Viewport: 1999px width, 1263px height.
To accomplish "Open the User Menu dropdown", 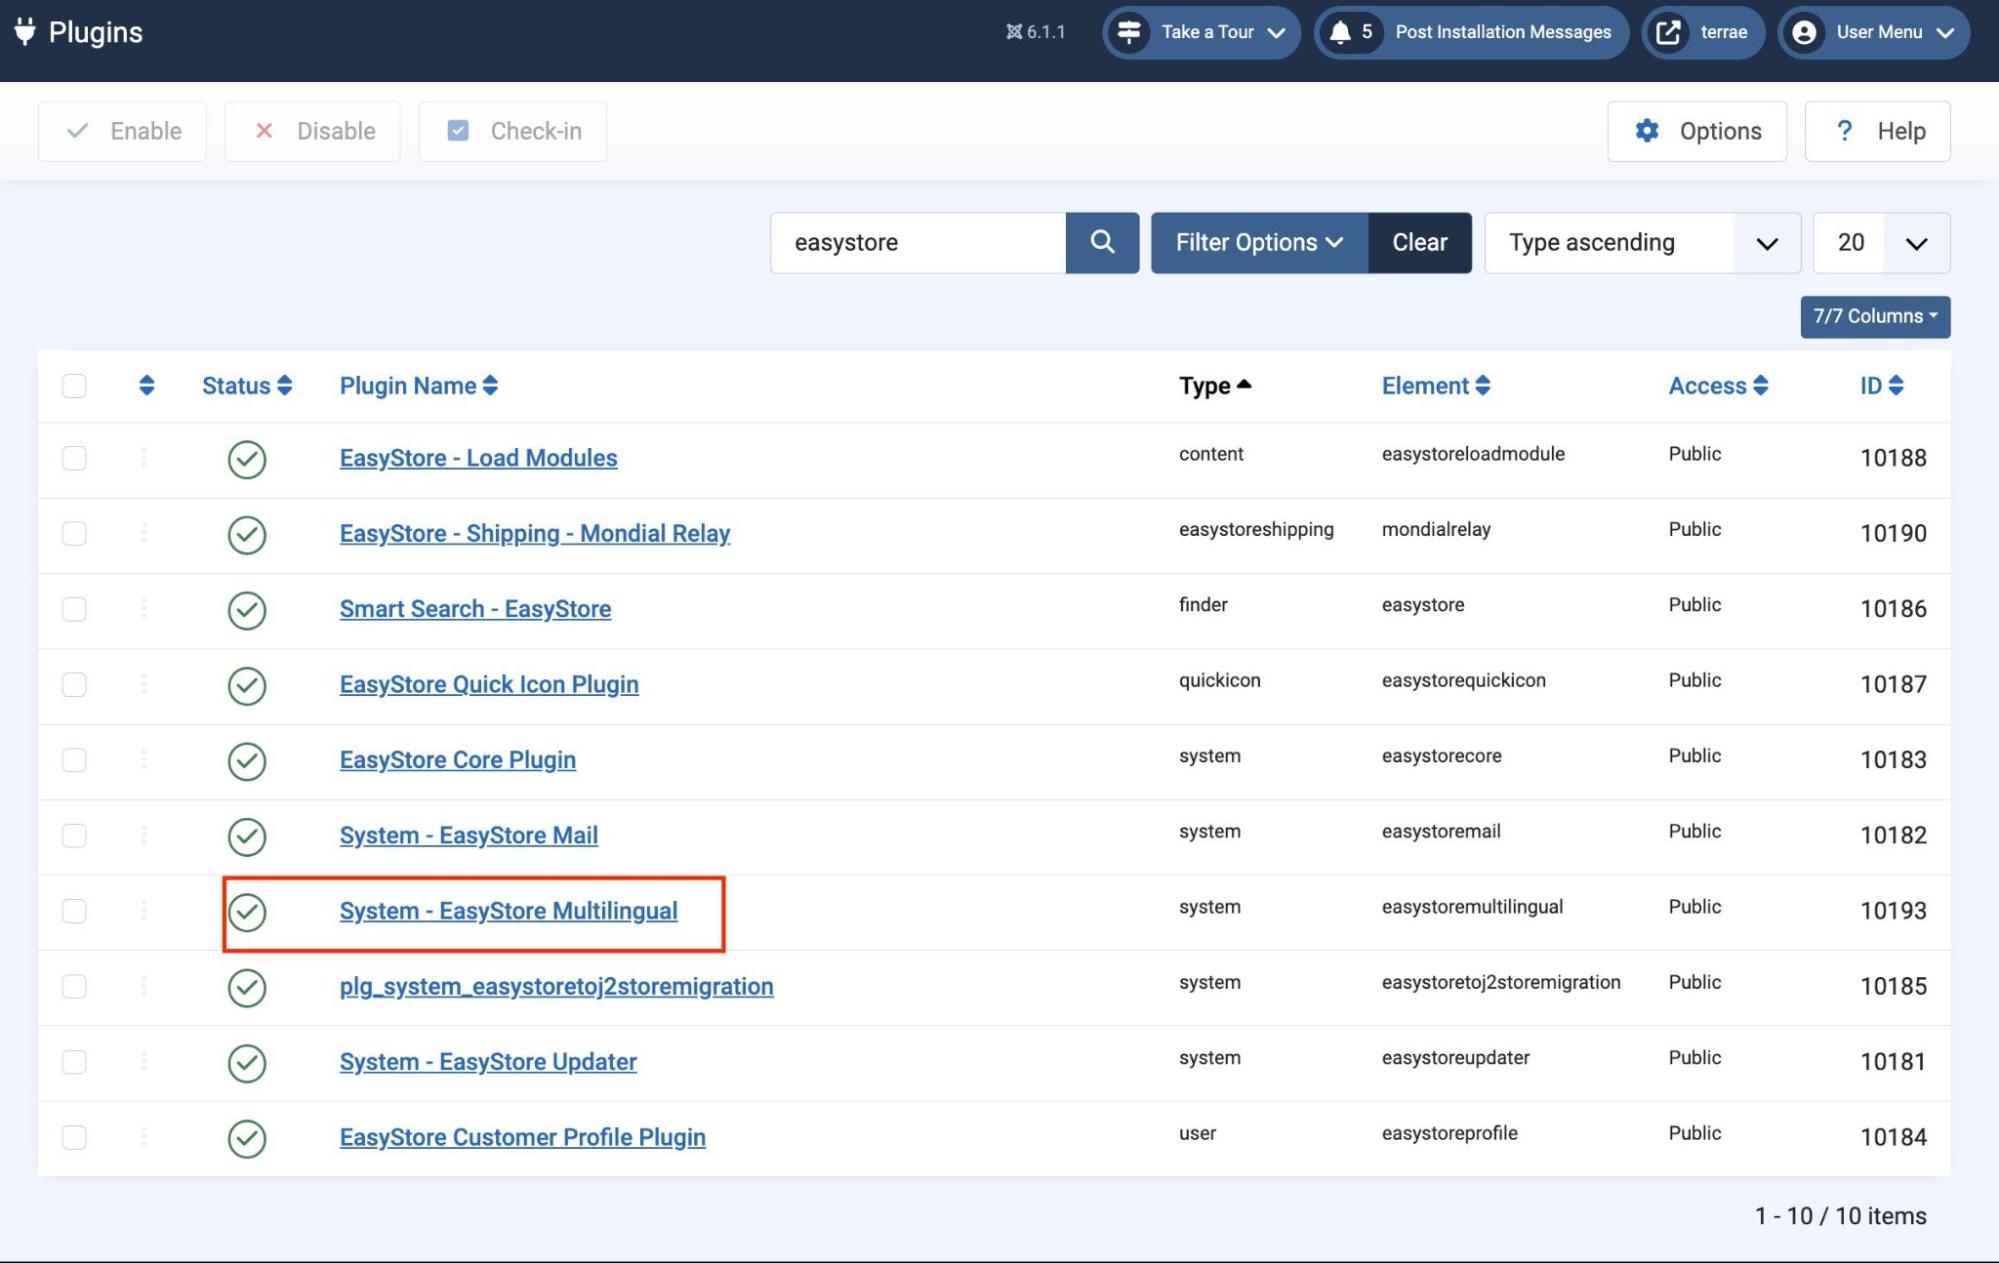I will pyautogui.click(x=1874, y=32).
